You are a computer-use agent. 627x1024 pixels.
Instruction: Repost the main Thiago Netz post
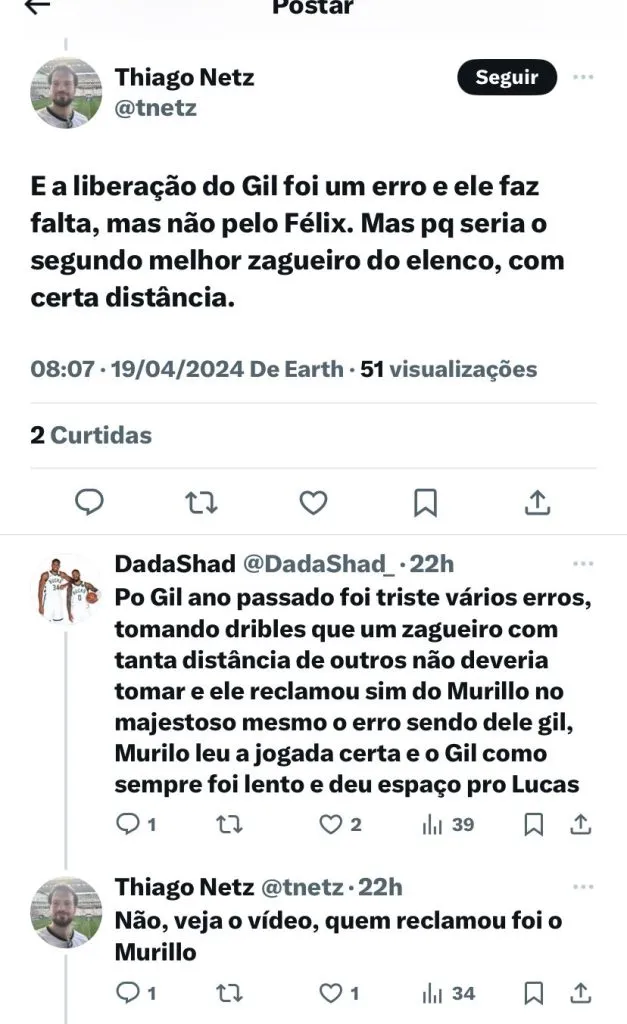201,502
